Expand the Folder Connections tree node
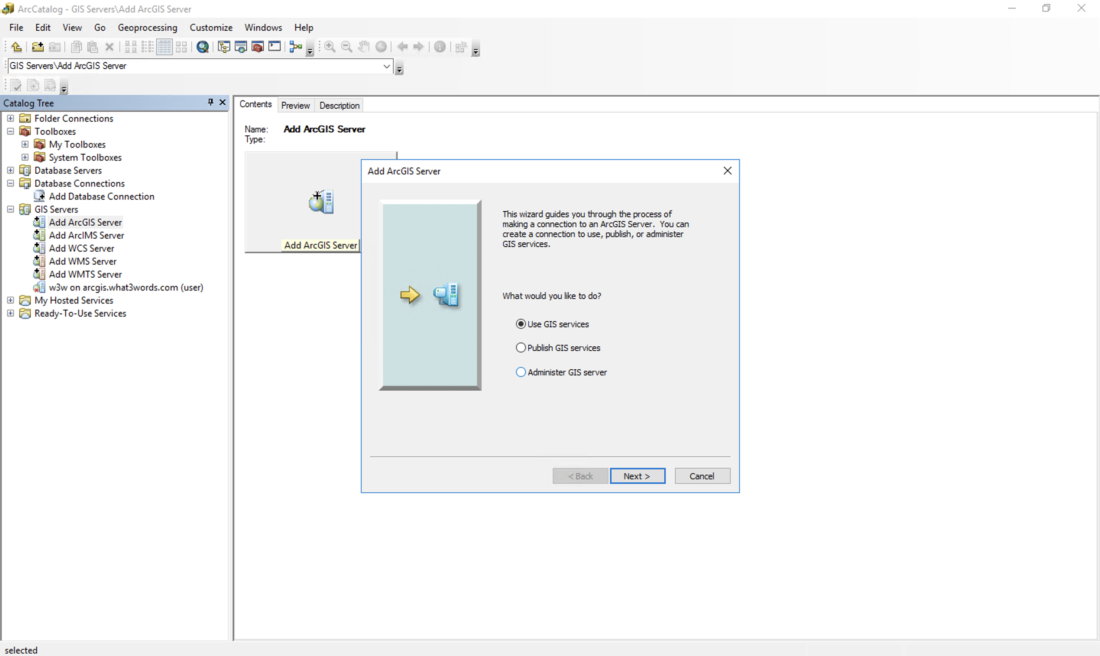This screenshot has width=1100, height=656. (x=11, y=119)
